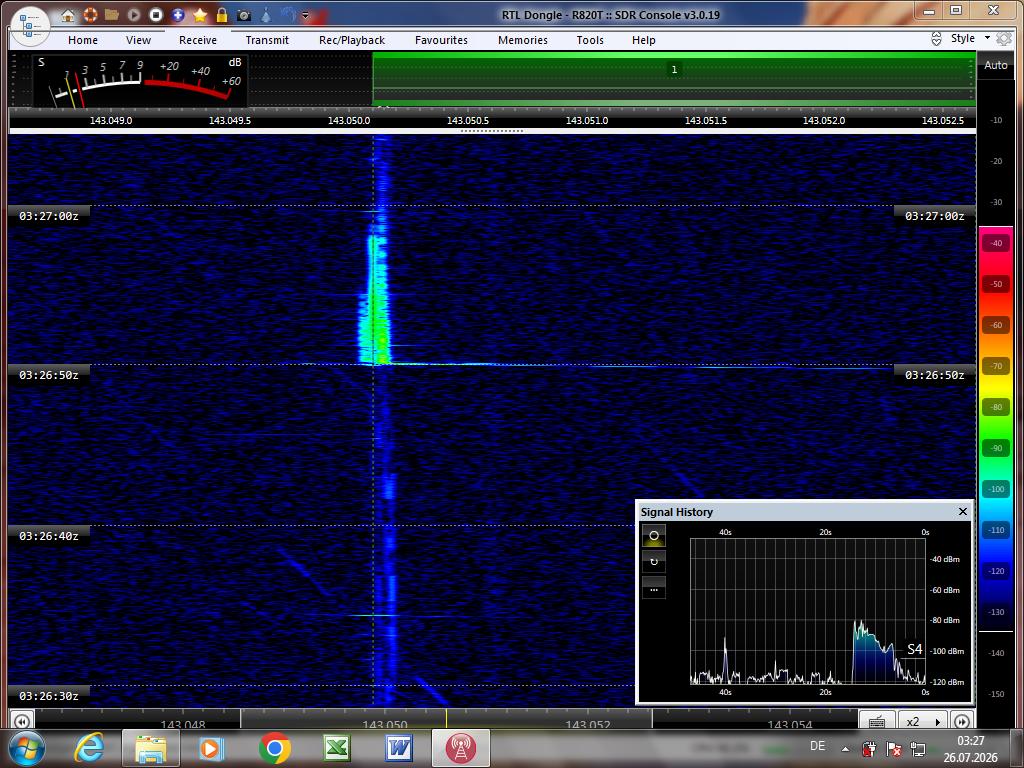
Task: Click the S4 reading in Signal History
Action: [914, 649]
